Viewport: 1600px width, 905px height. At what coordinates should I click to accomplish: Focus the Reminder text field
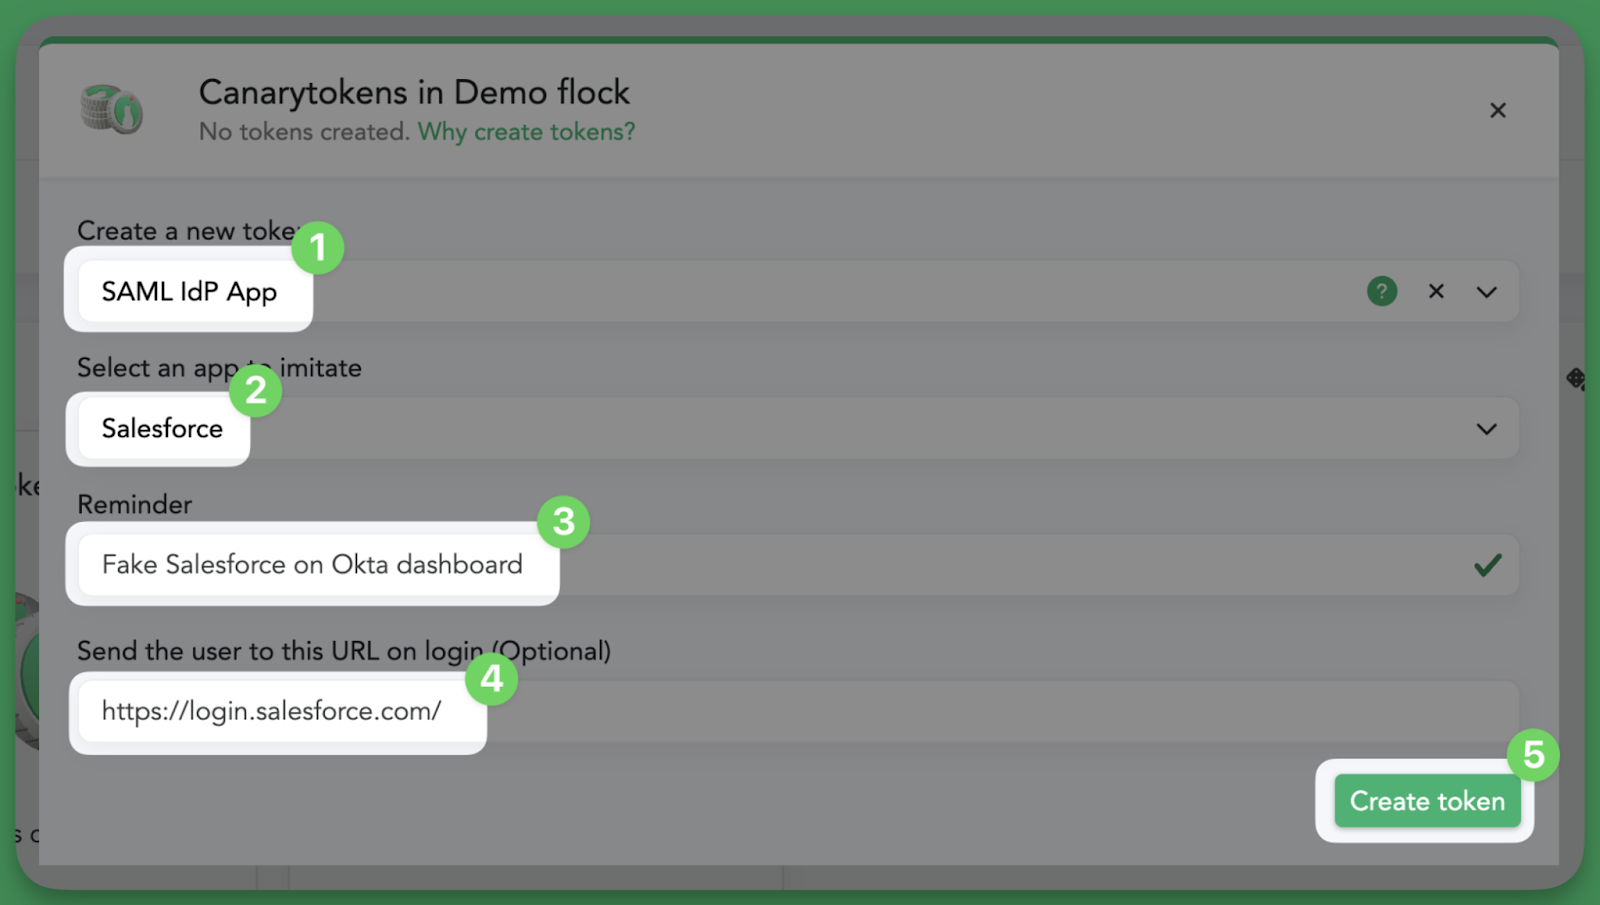click(x=312, y=565)
